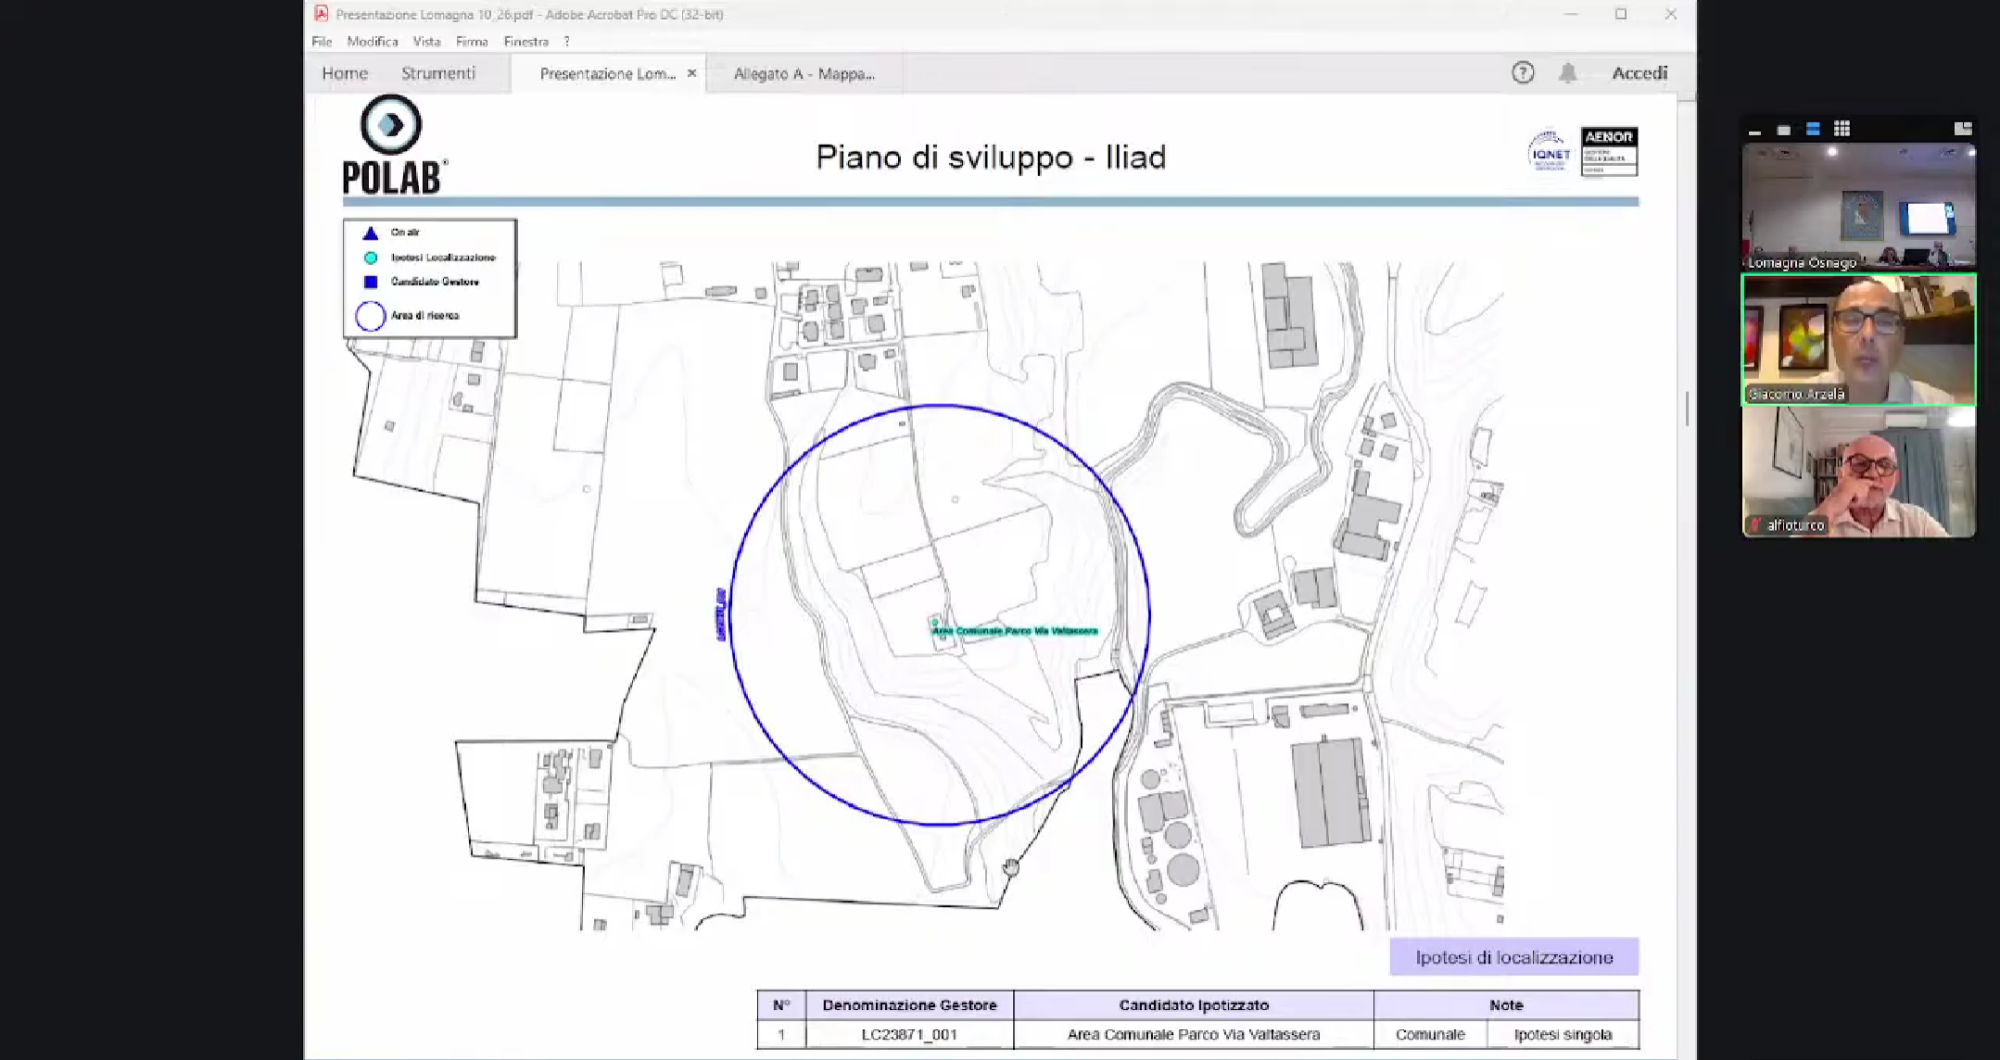2000x1060 pixels.
Task: Open the Vista menu
Action: (427, 41)
